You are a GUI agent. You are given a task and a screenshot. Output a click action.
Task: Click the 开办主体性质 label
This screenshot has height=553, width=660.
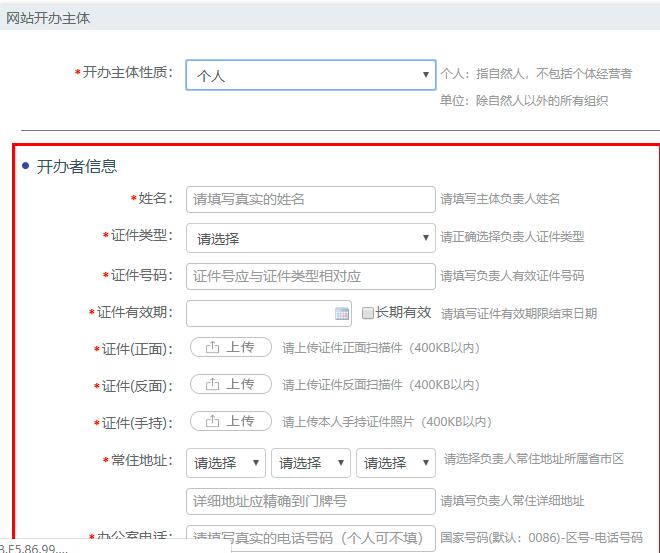(x=128, y=72)
